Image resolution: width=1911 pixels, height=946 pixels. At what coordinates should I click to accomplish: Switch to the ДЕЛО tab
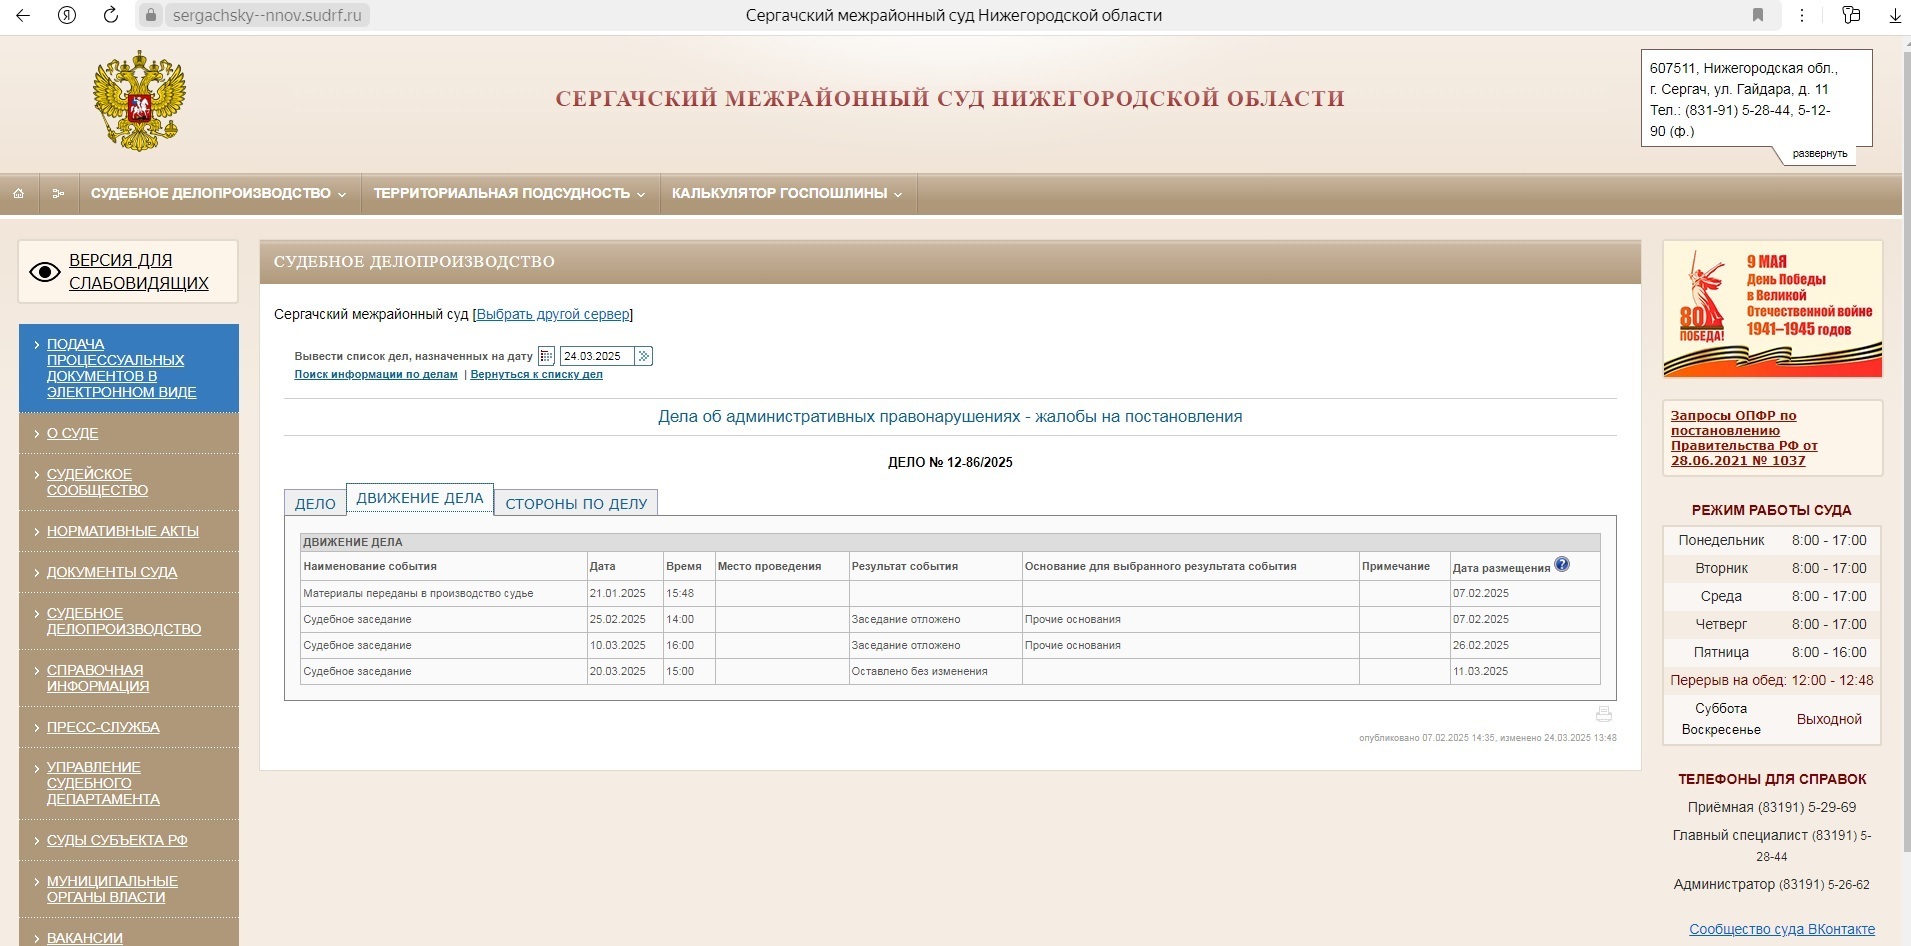tap(315, 502)
